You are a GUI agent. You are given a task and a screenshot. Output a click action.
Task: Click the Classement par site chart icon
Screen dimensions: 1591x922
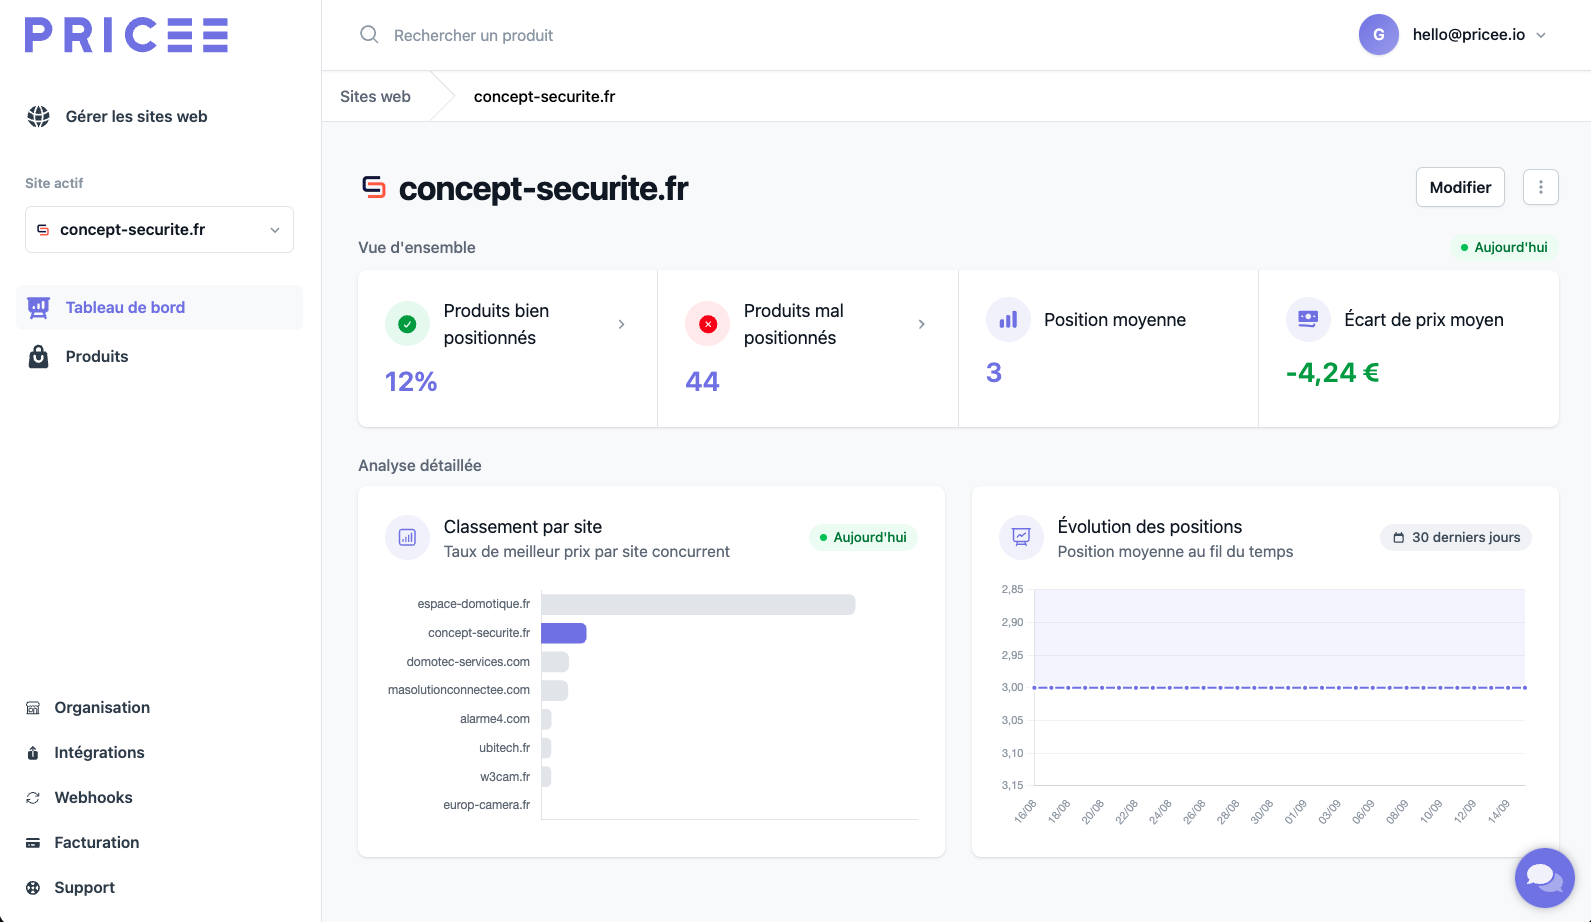coord(407,538)
